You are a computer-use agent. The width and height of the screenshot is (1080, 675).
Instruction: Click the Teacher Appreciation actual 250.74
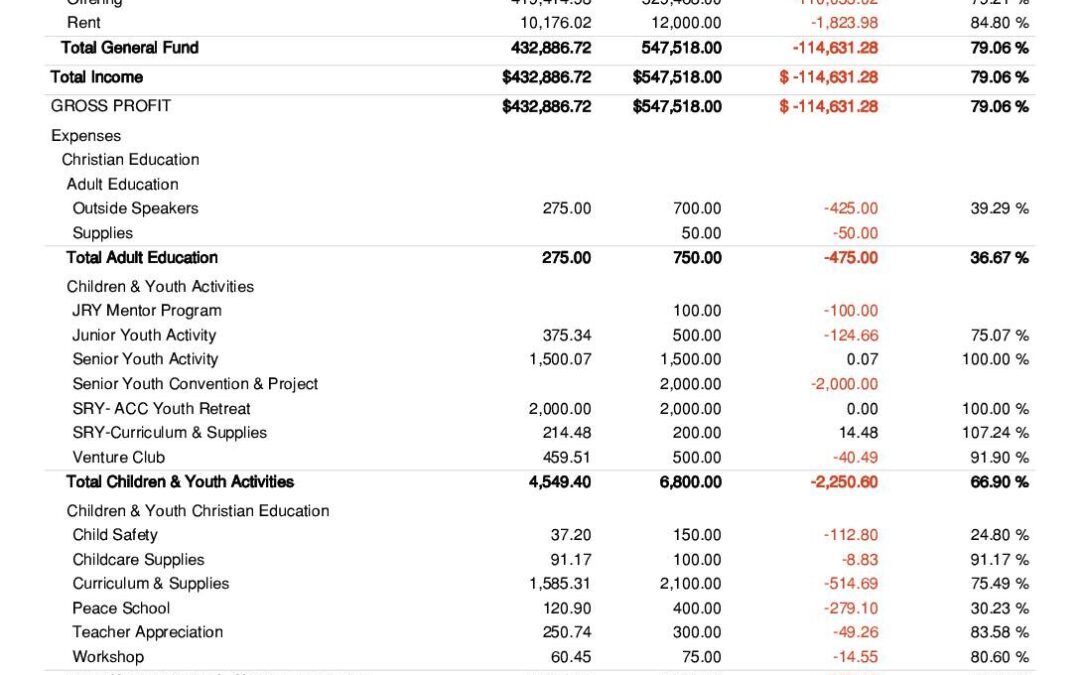(x=567, y=632)
